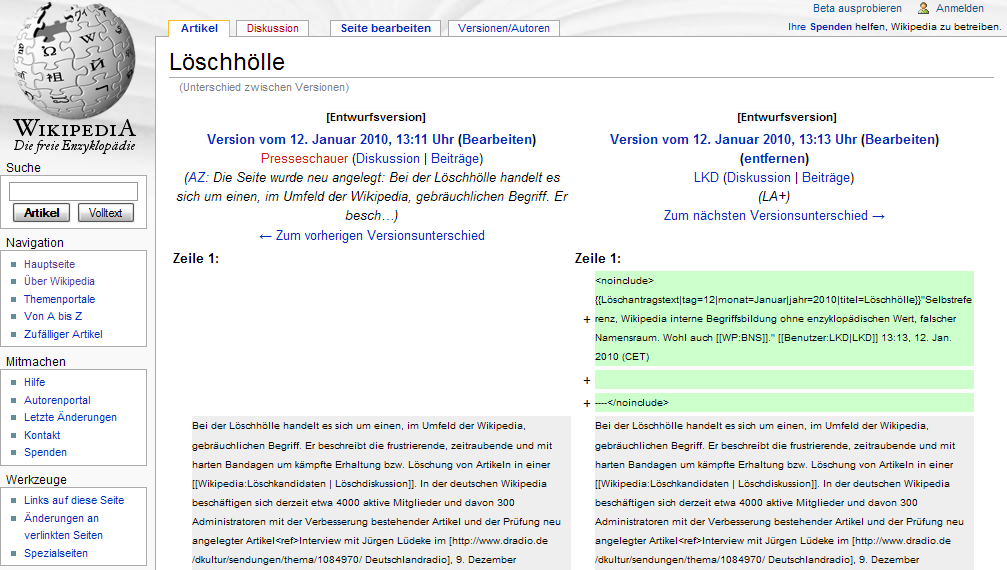This screenshot has height=570, width=1007.
Task: Open Zufälliger Artikel link
Action: point(63,334)
